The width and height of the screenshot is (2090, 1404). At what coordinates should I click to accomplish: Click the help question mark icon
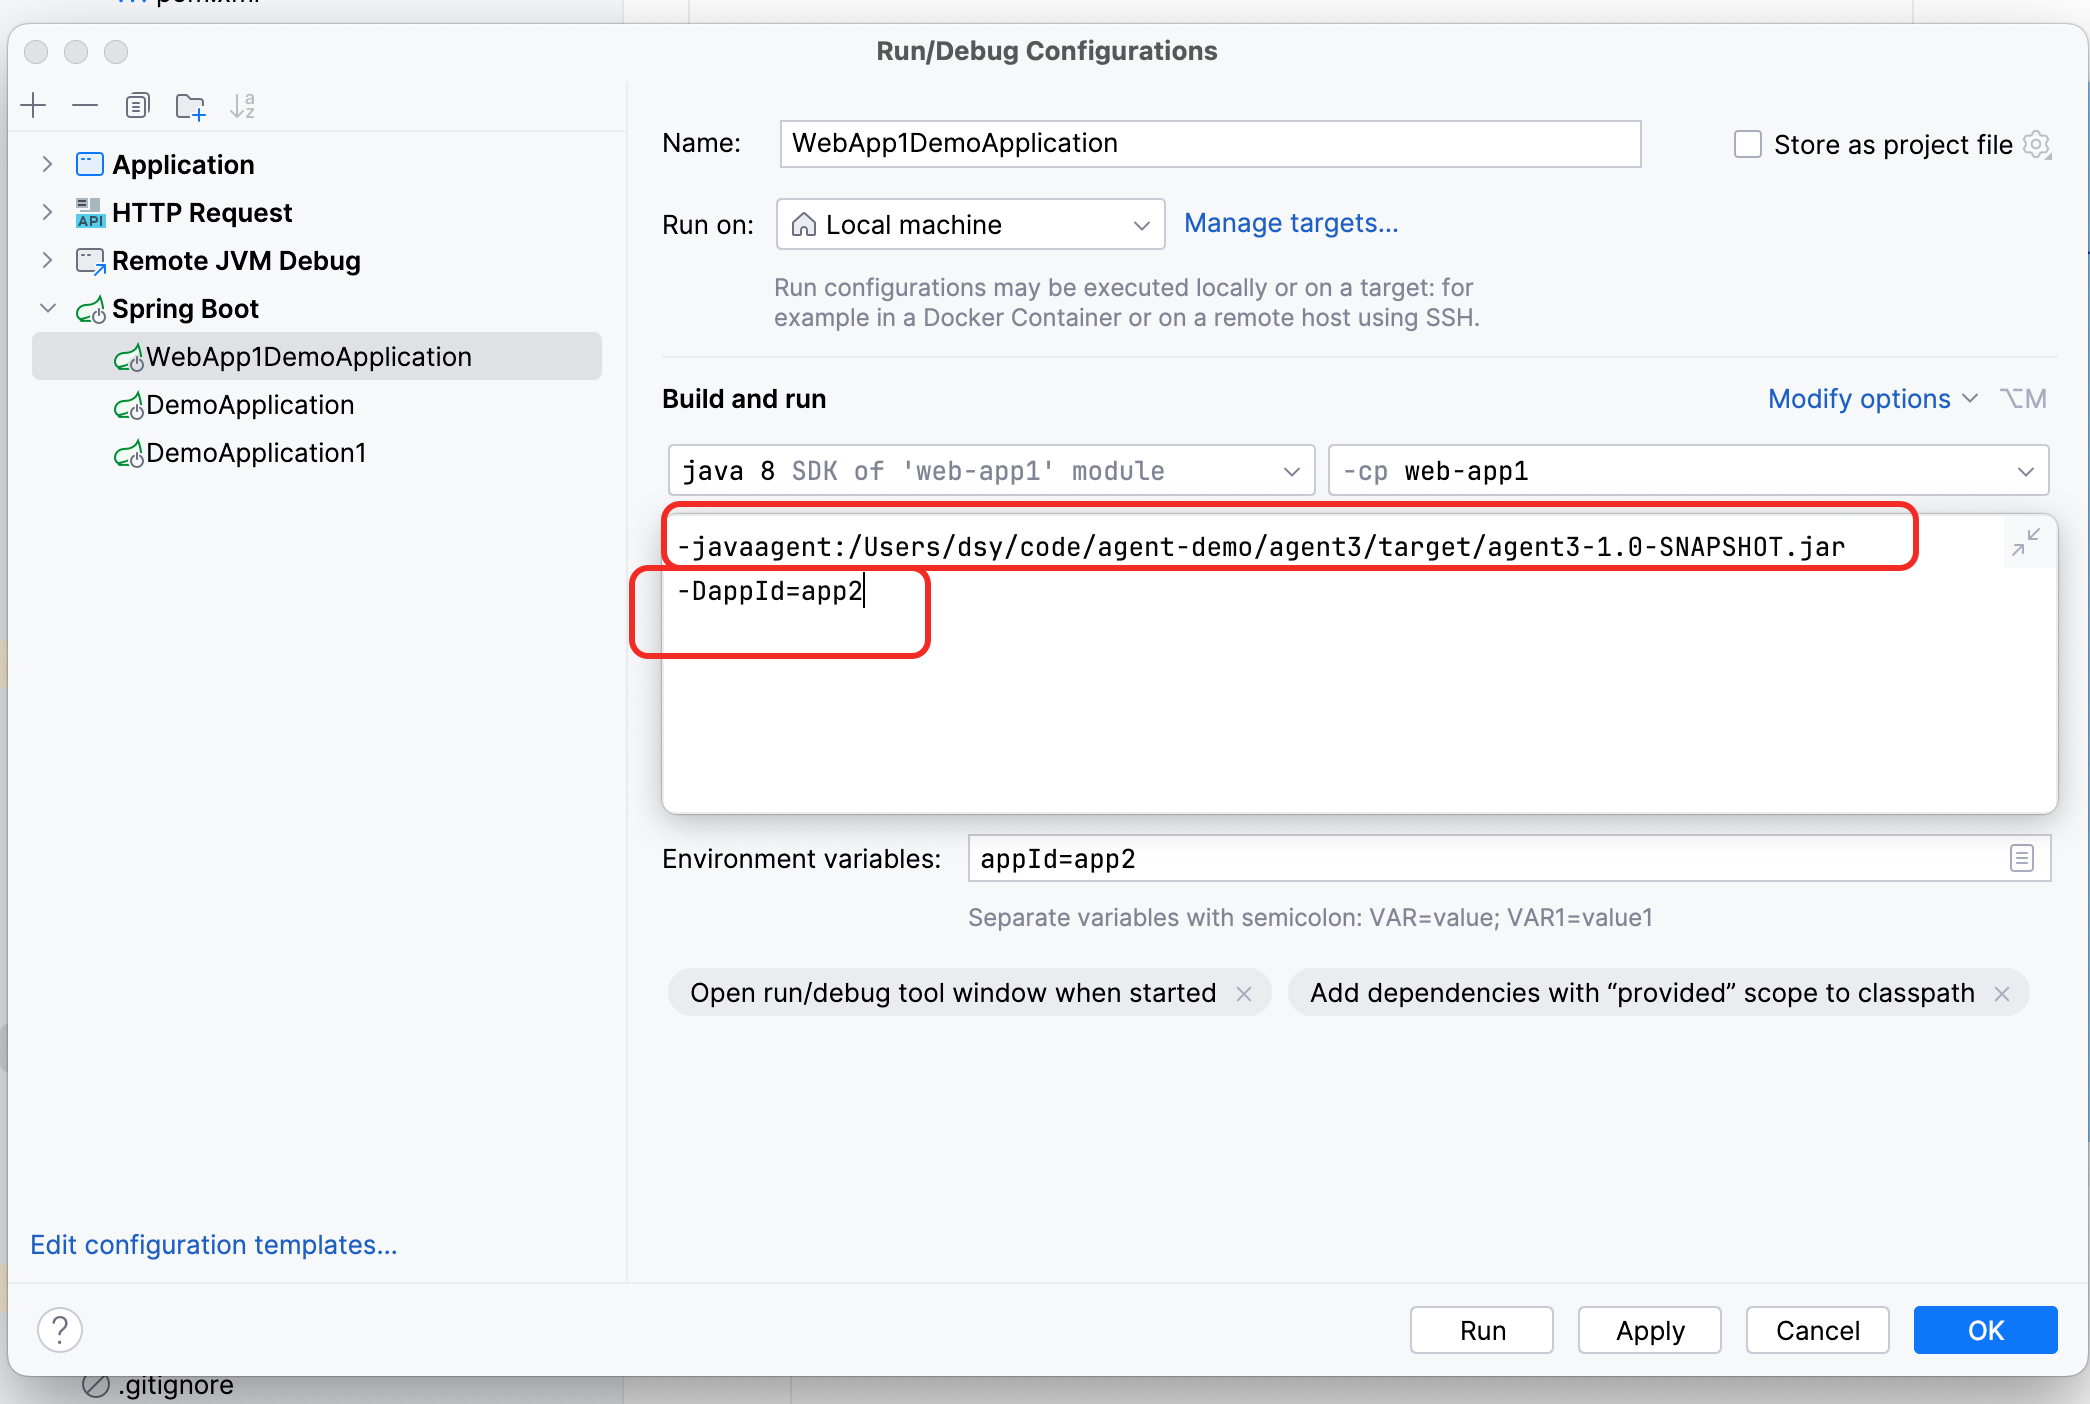[60, 1330]
